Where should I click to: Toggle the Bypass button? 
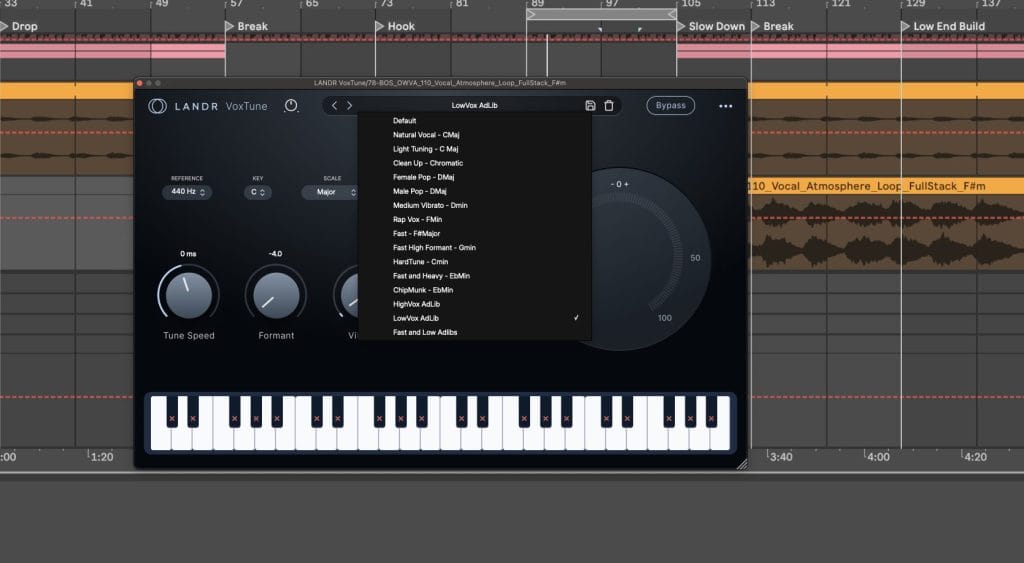670,105
